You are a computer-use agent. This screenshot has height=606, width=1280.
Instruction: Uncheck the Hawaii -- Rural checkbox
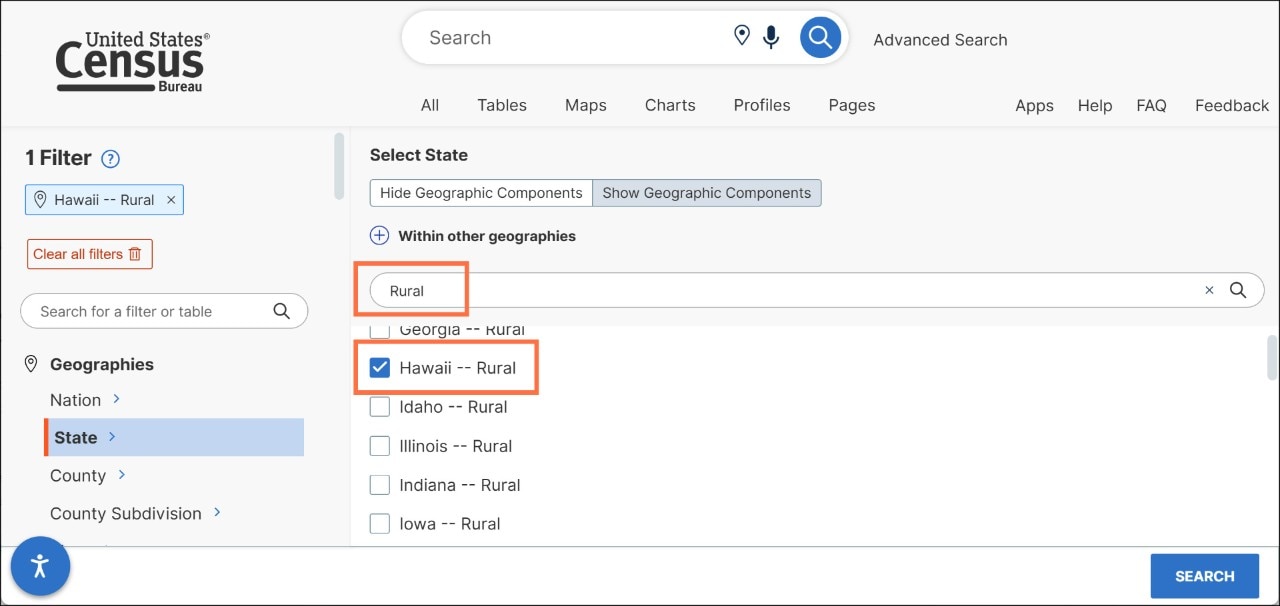(x=380, y=368)
